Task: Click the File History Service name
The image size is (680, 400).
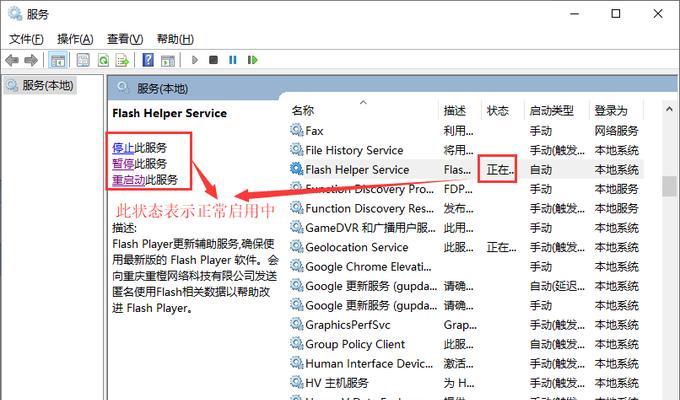Action: click(x=354, y=151)
